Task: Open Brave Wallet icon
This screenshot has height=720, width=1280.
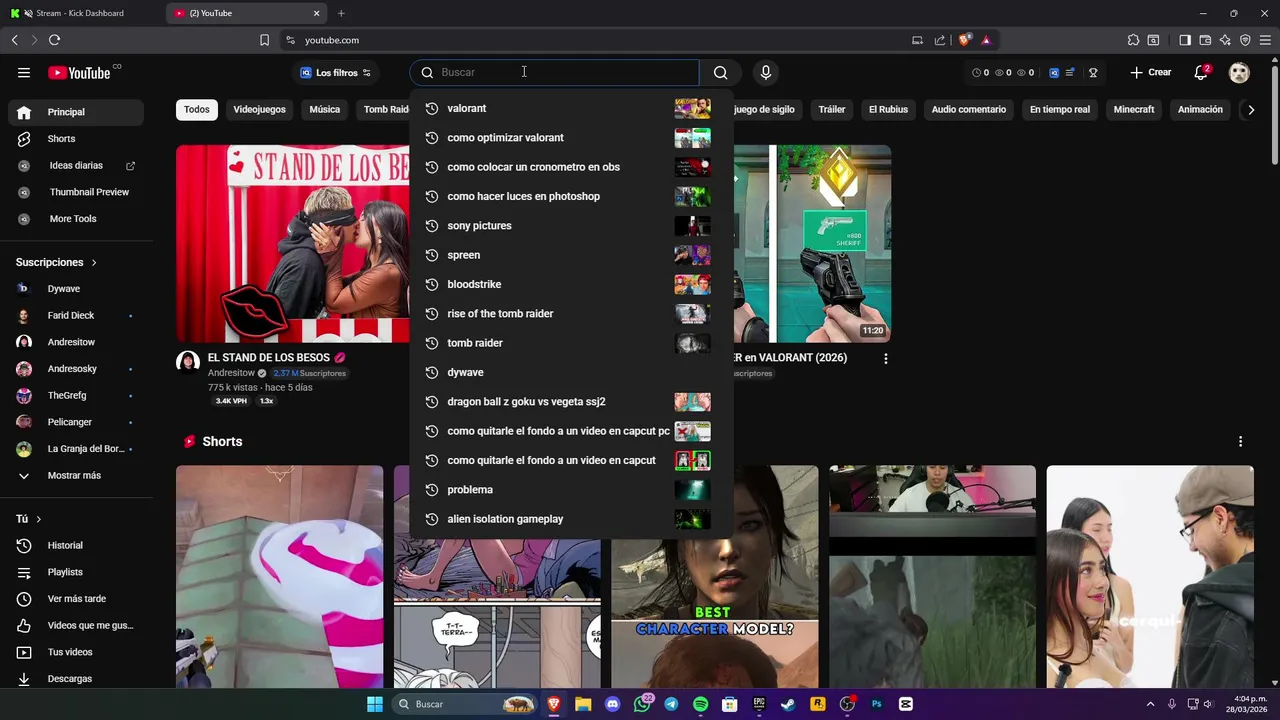Action: 1205,40
